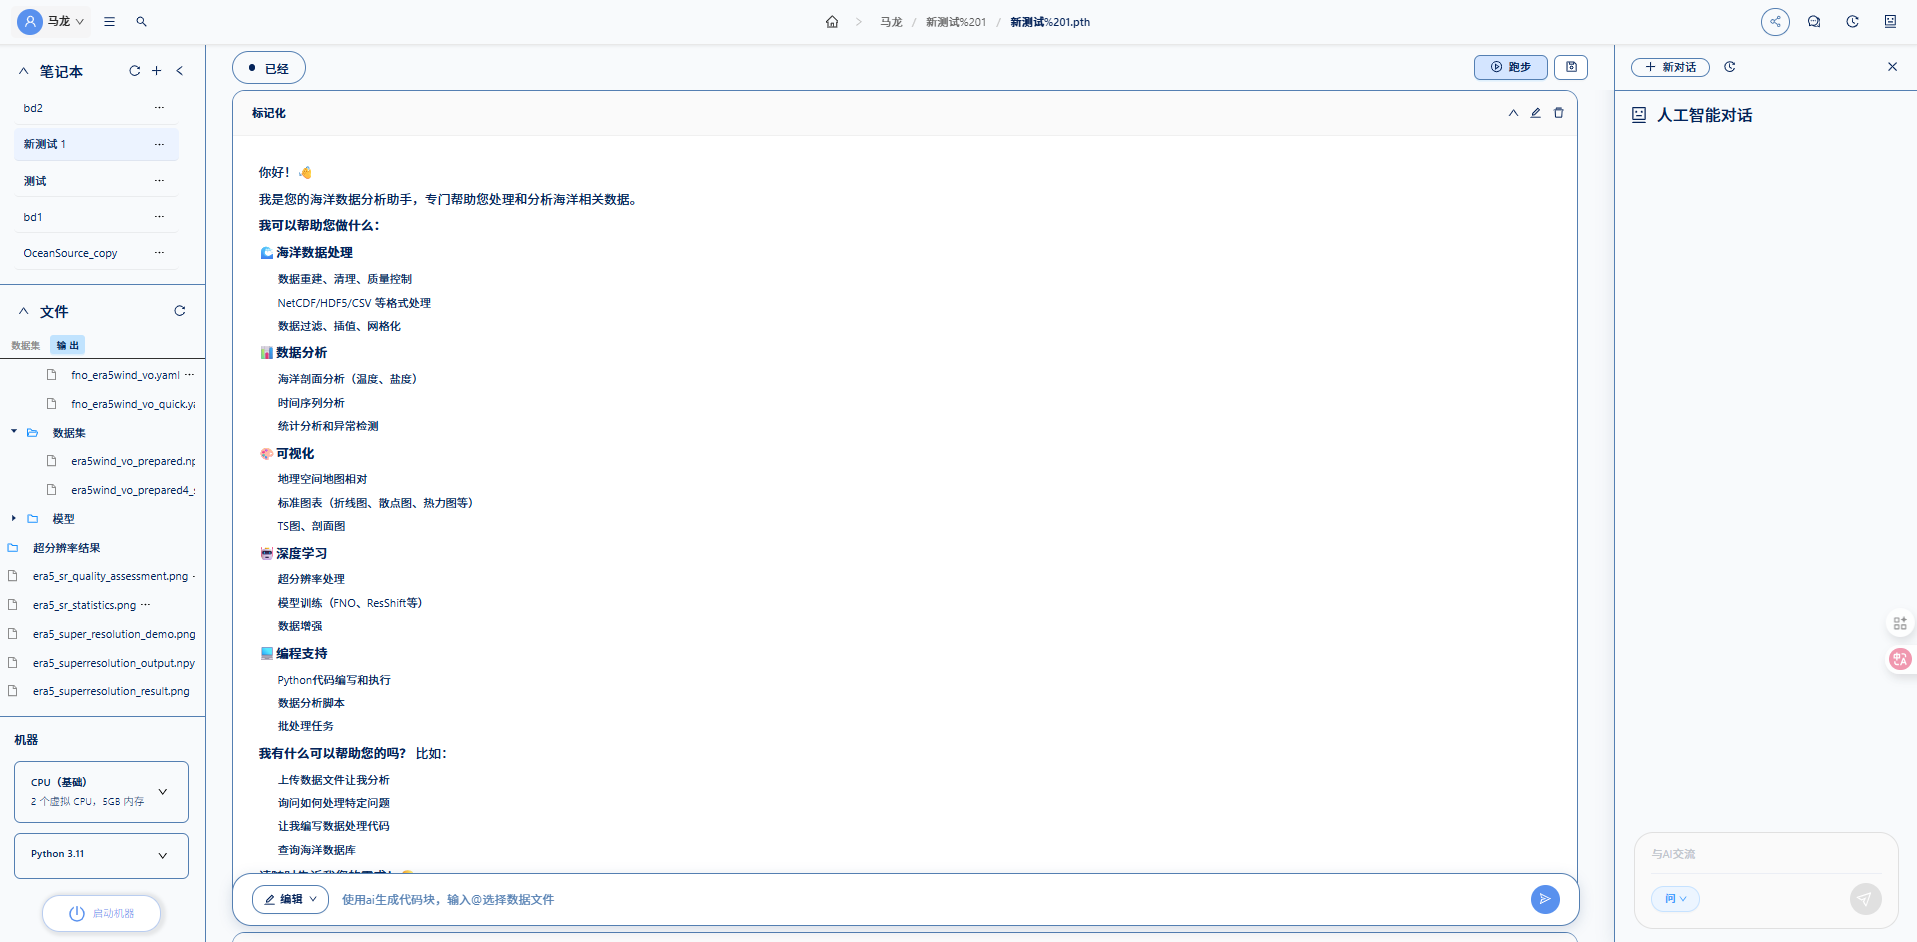Click the search magnifier icon
The width and height of the screenshot is (1917, 942).
(142, 21)
